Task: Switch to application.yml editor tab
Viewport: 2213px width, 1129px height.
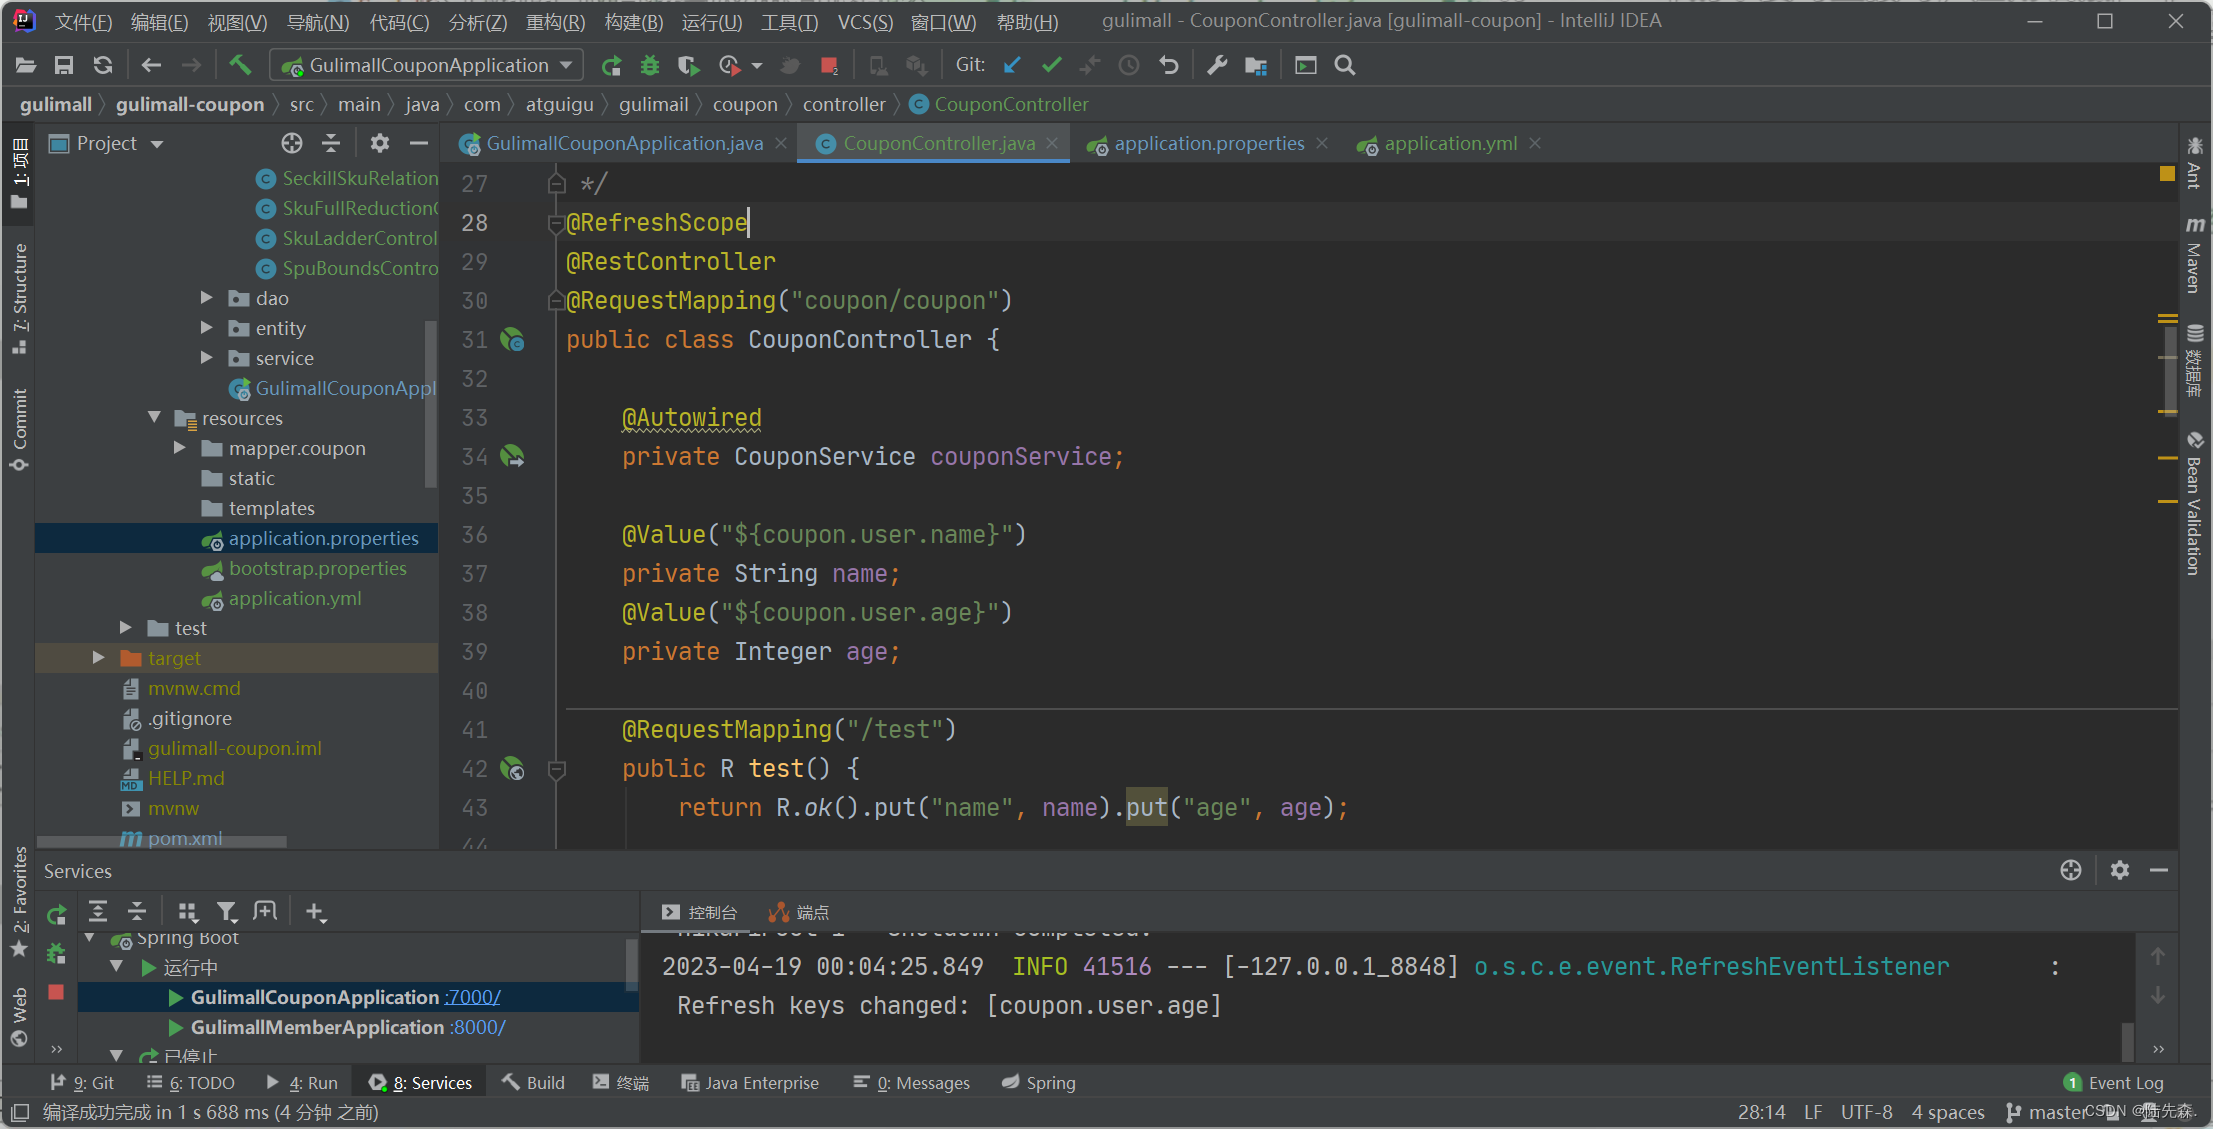Action: pyautogui.click(x=1449, y=143)
